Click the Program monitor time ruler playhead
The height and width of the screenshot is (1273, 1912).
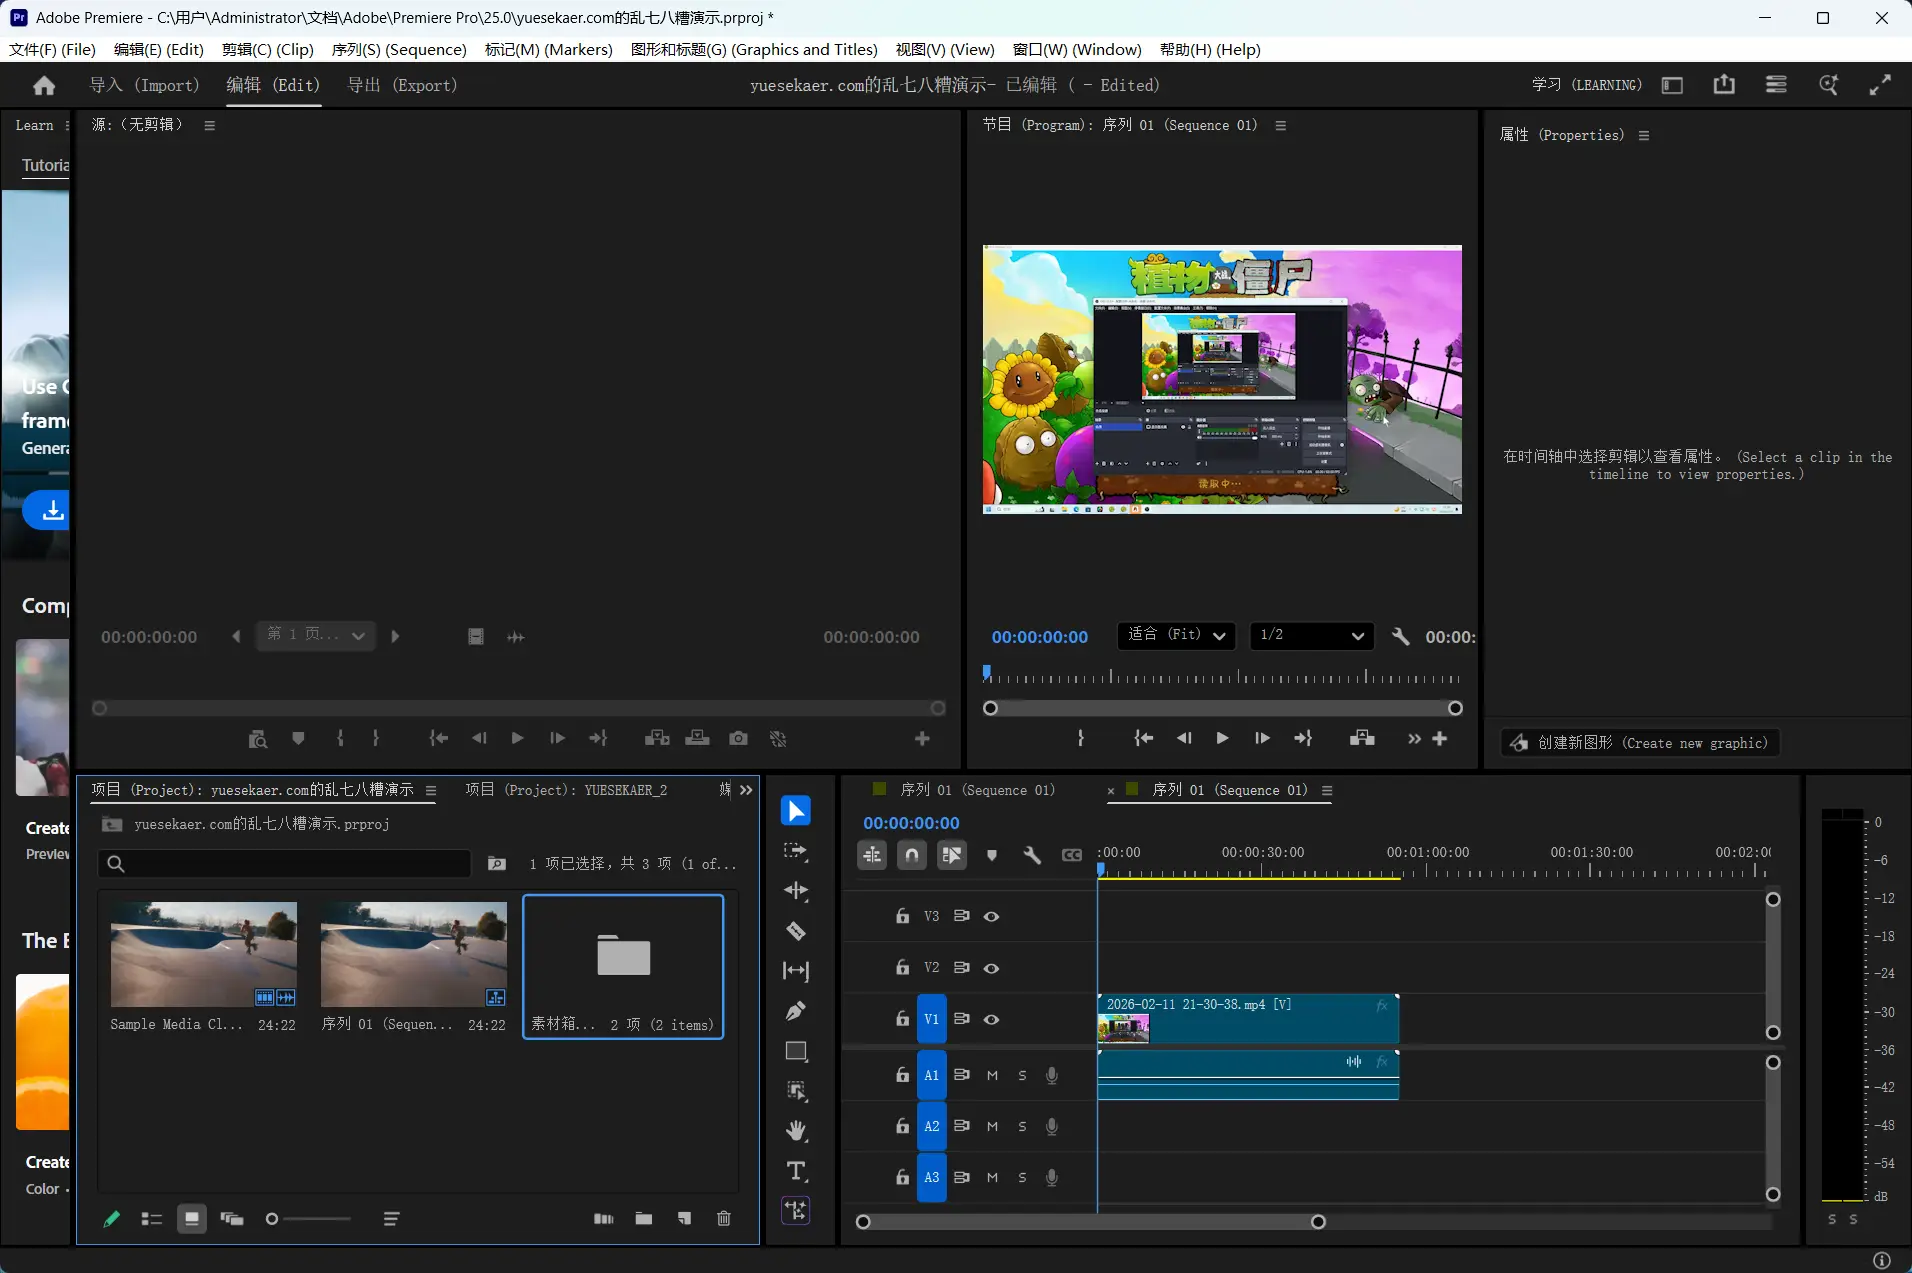pyautogui.click(x=987, y=673)
